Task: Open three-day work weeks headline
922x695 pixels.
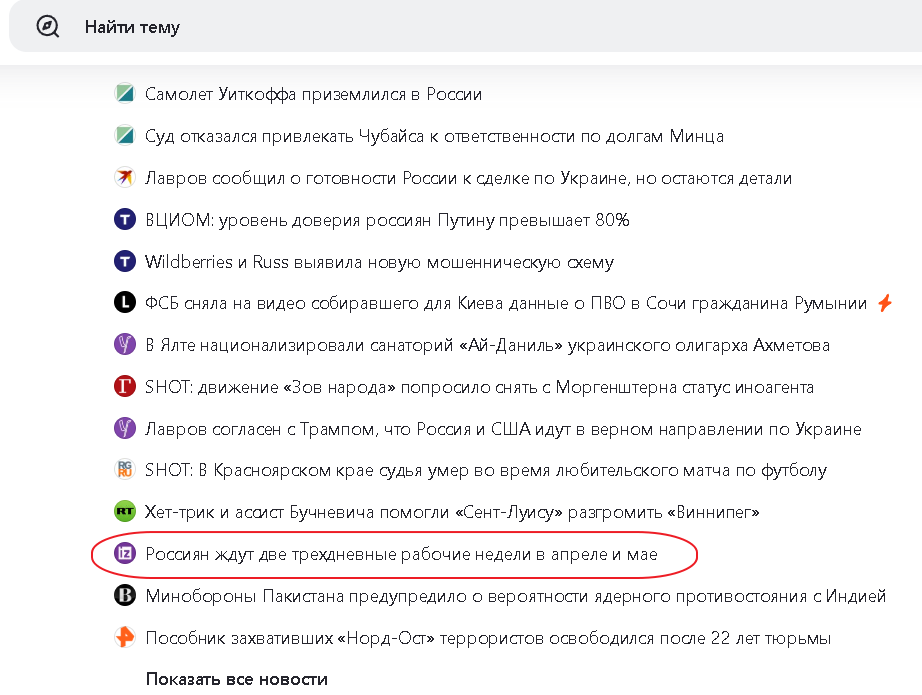Action: [401, 554]
